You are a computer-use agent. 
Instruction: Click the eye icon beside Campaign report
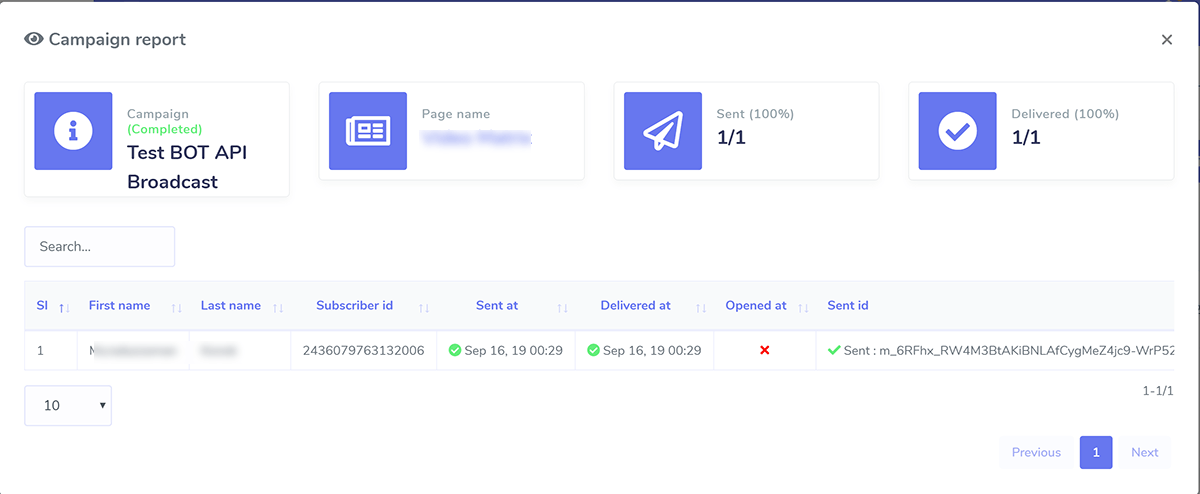click(x=34, y=40)
